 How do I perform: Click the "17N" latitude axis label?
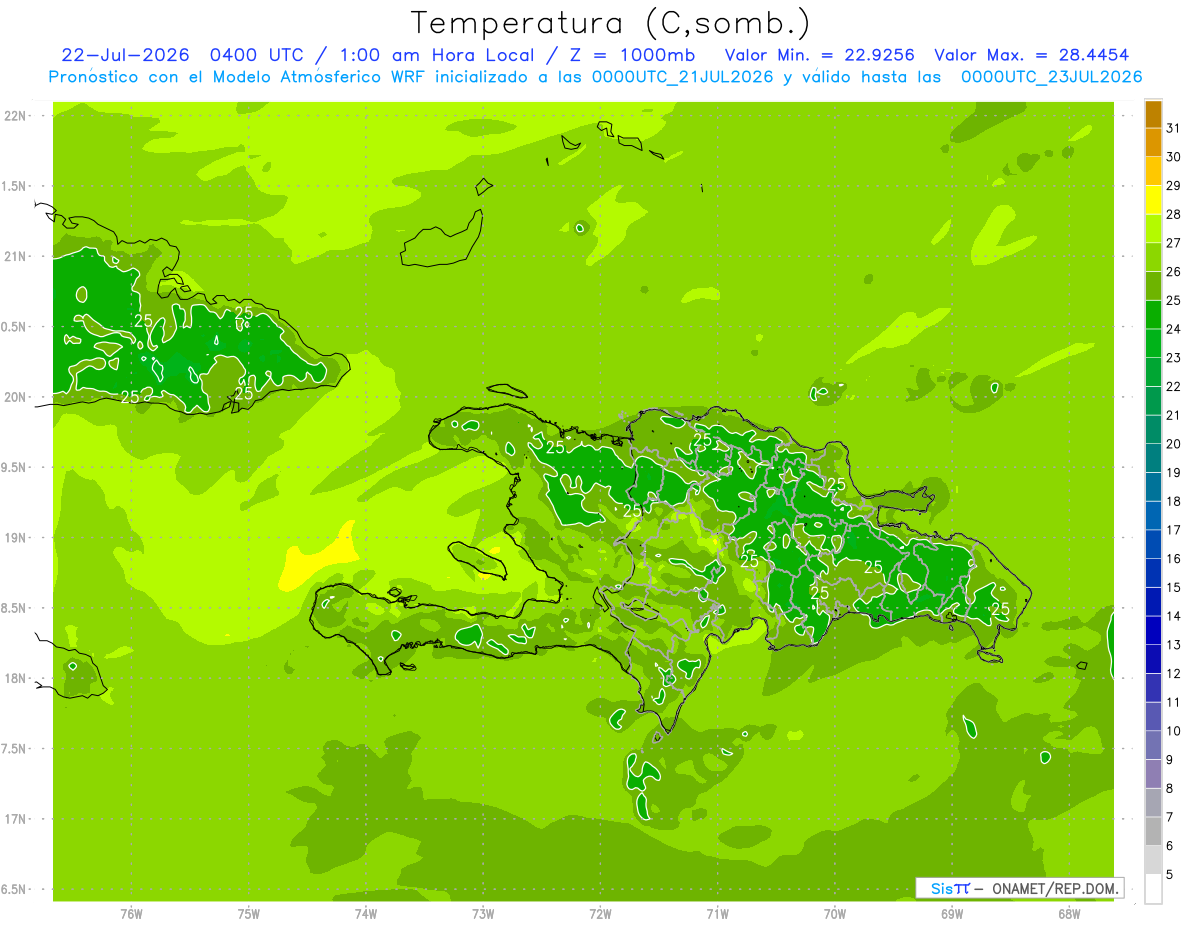(x=17, y=819)
